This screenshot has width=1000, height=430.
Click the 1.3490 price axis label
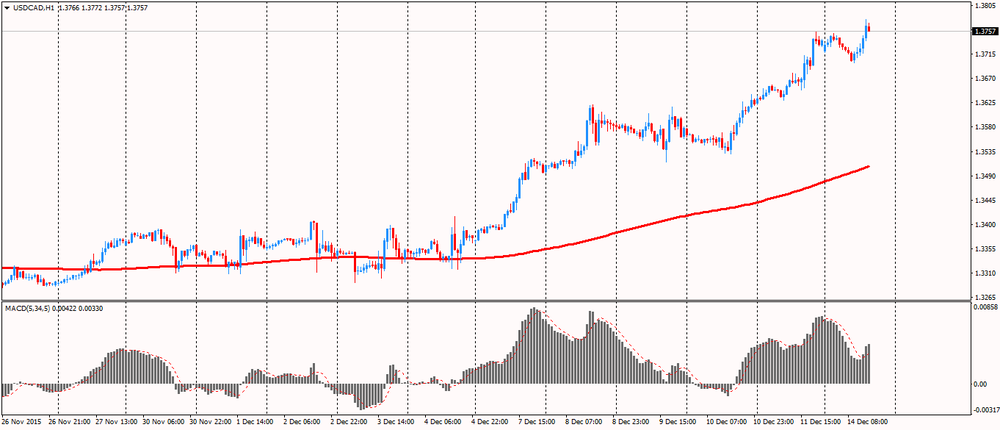click(x=984, y=176)
